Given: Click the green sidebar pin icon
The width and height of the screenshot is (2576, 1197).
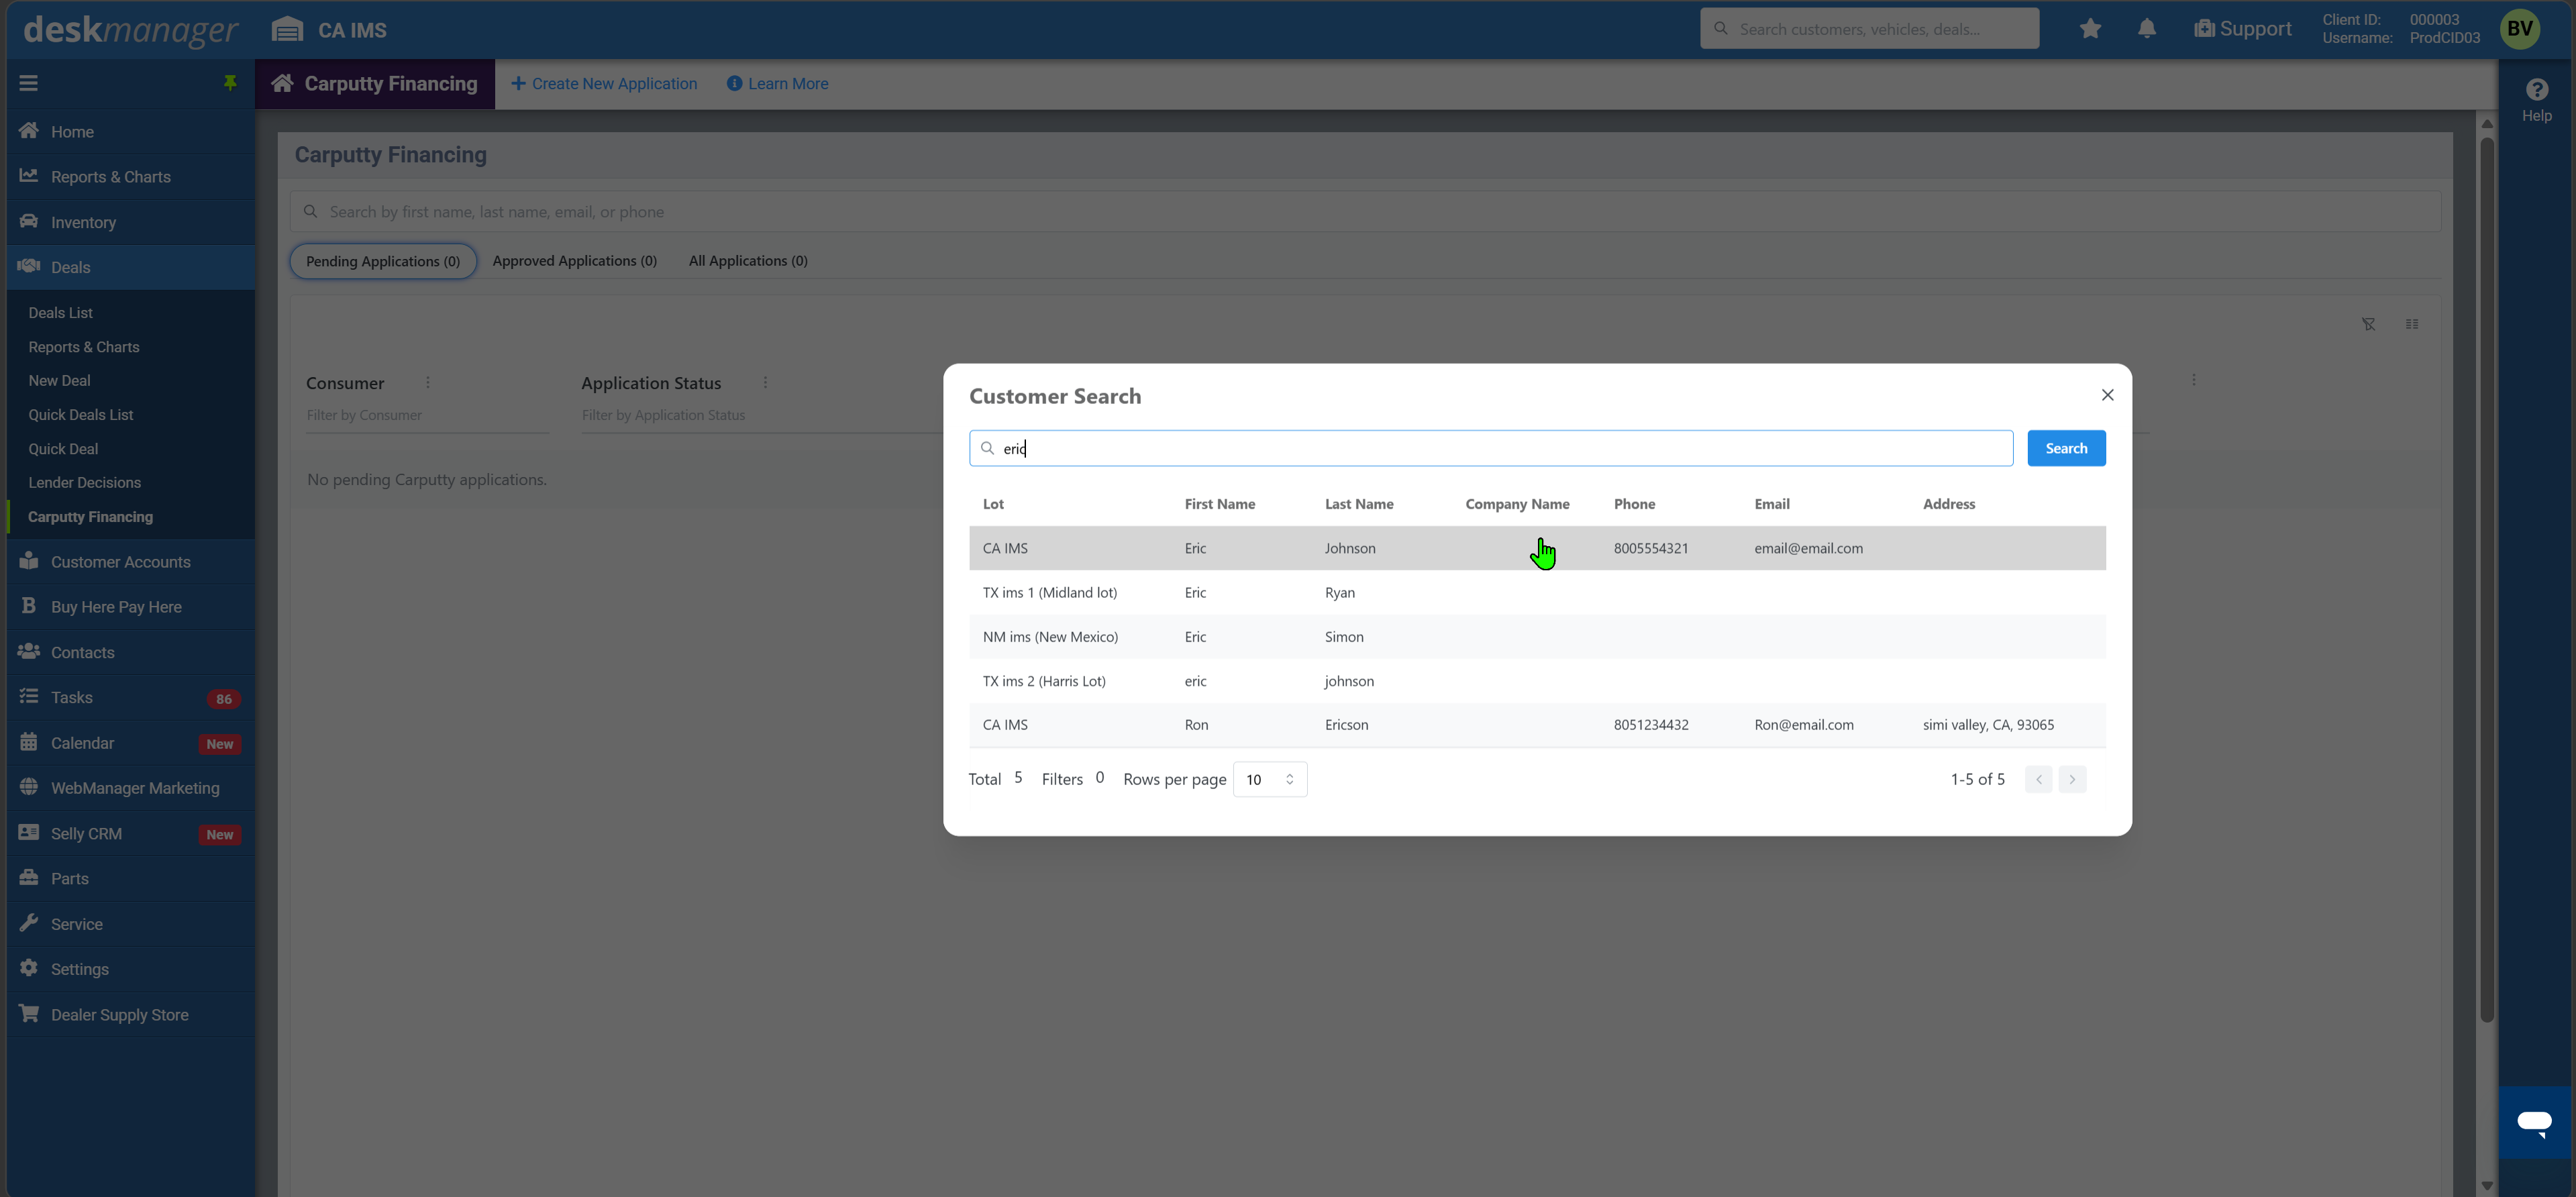Looking at the screenshot, I should (x=230, y=83).
